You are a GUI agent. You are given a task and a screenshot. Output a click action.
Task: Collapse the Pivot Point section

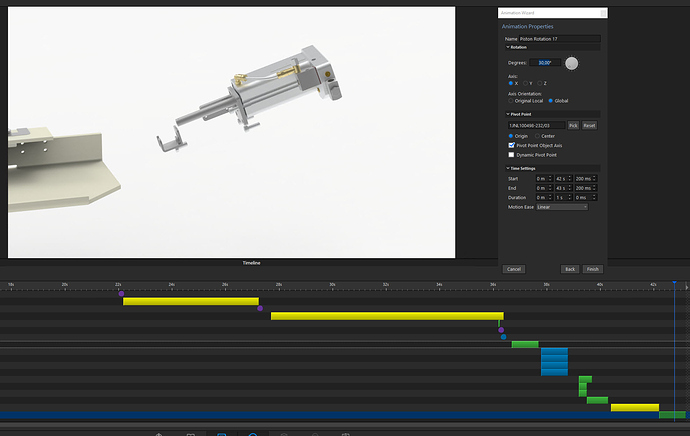coord(508,114)
